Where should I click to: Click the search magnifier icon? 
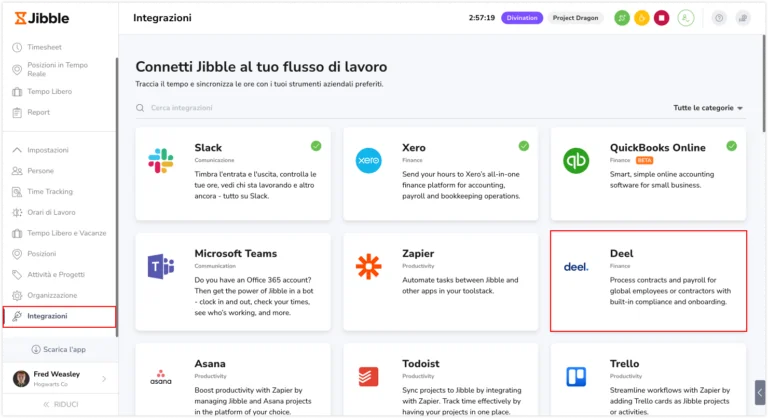140,108
